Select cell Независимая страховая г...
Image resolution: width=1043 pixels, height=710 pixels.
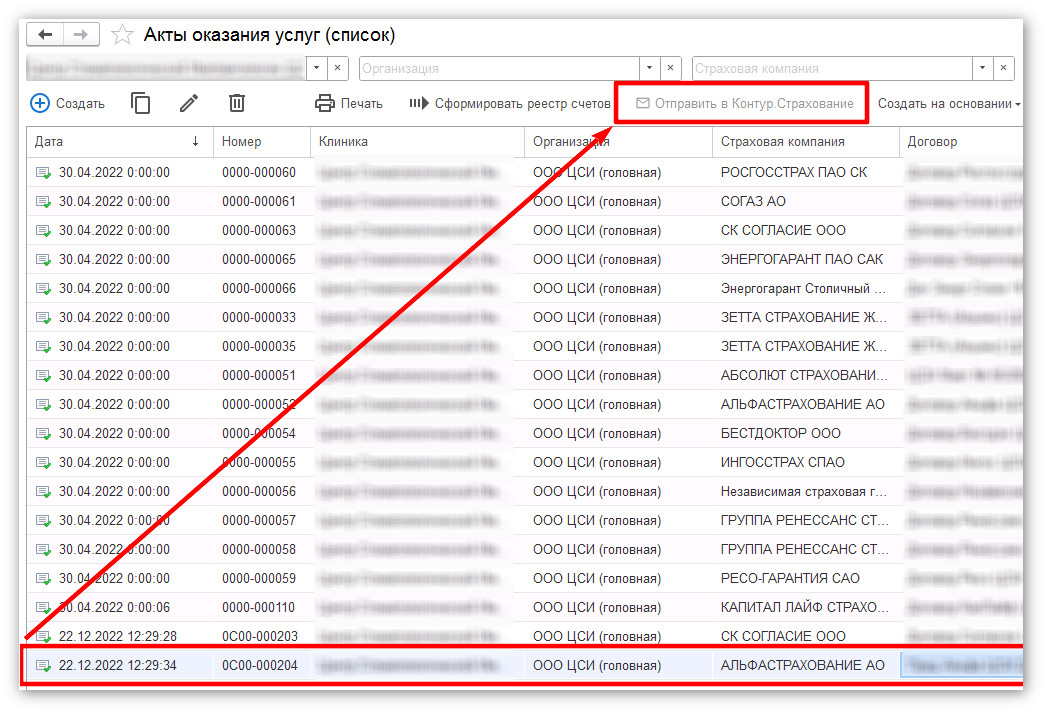pyautogui.click(x=804, y=491)
